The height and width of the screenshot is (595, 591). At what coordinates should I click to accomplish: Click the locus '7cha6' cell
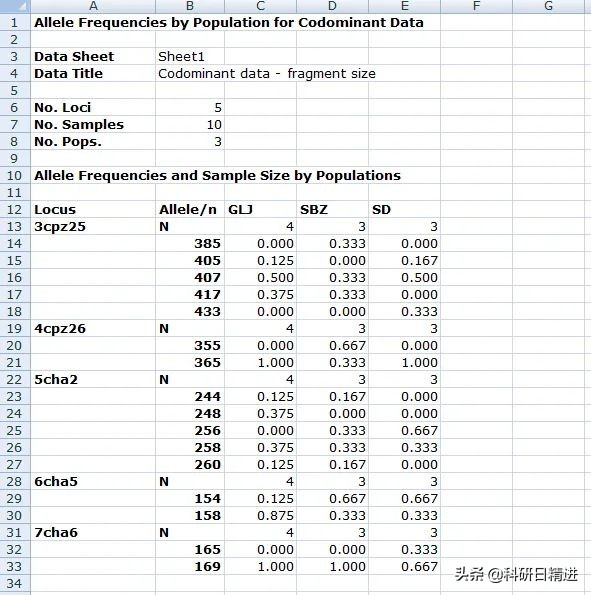click(93, 532)
